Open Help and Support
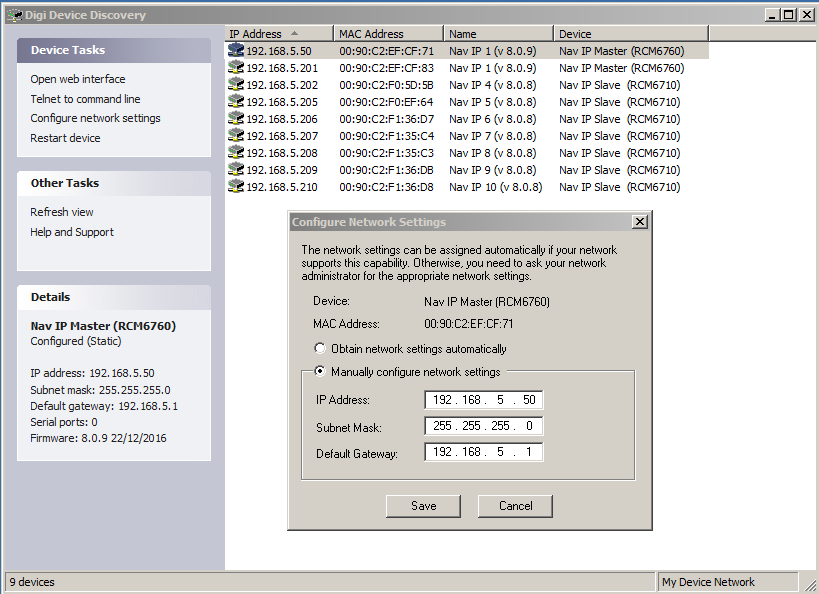819x594 pixels. 72,232
